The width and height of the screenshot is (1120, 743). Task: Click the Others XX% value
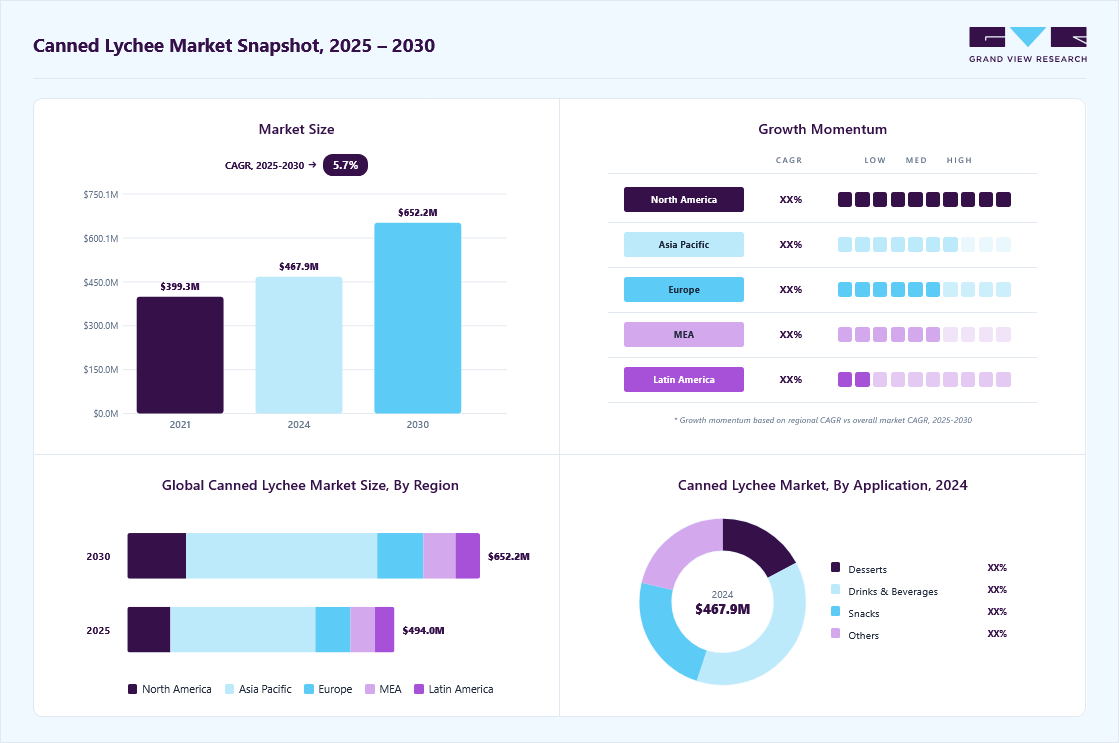coord(997,634)
